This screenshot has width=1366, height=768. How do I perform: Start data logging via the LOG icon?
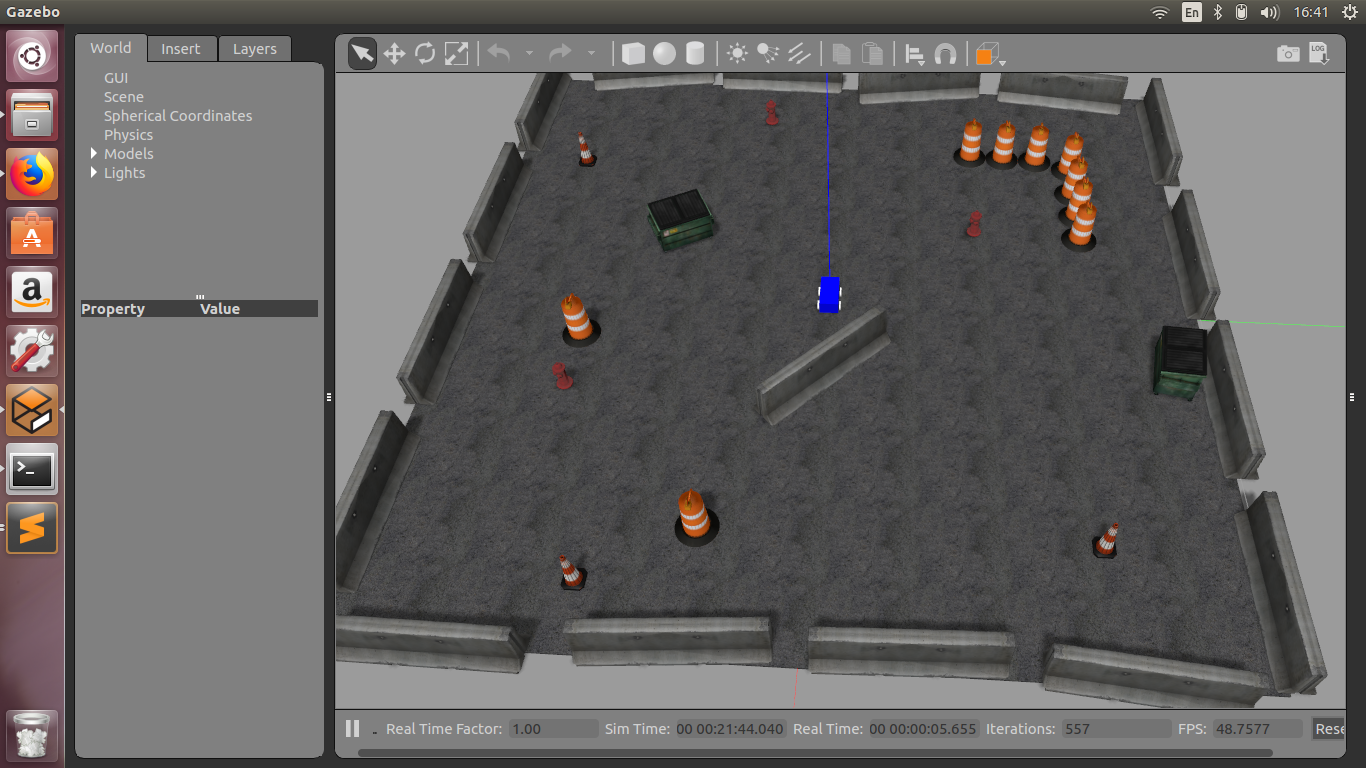click(1318, 53)
